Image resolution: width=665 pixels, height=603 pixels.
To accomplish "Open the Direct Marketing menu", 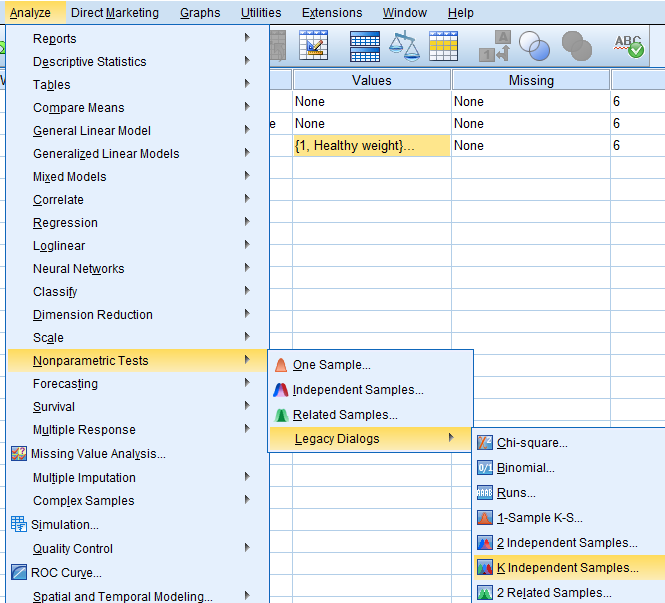I will [x=115, y=13].
